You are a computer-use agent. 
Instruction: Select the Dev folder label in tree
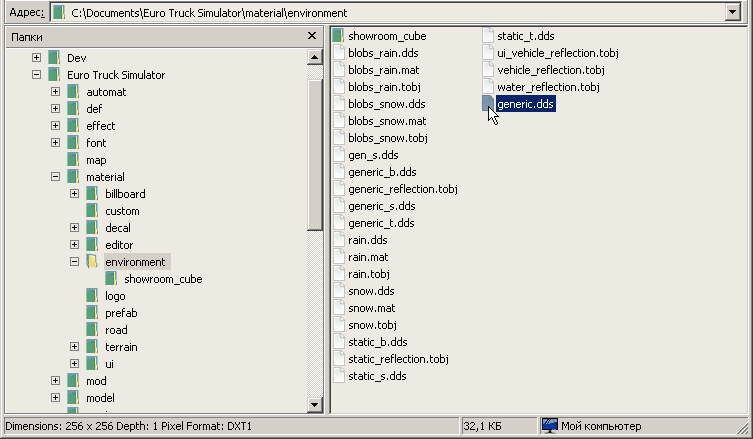(76, 58)
